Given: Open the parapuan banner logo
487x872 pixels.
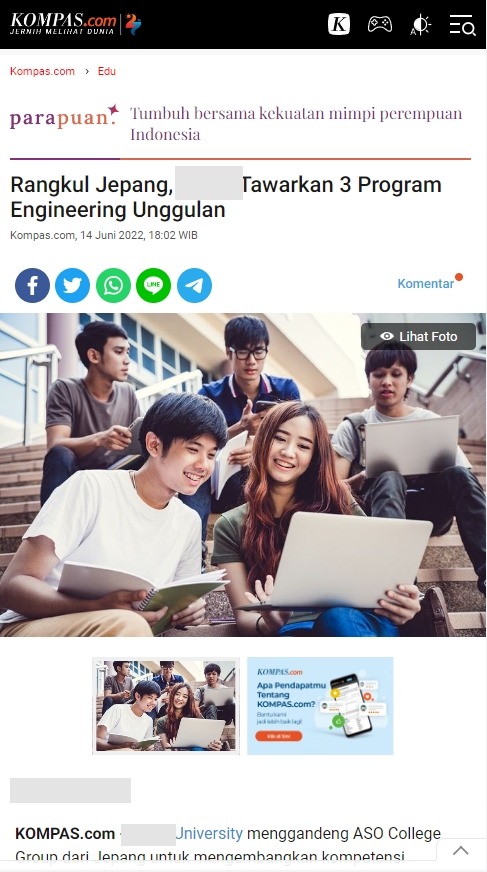Looking at the screenshot, I should click(x=64, y=117).
